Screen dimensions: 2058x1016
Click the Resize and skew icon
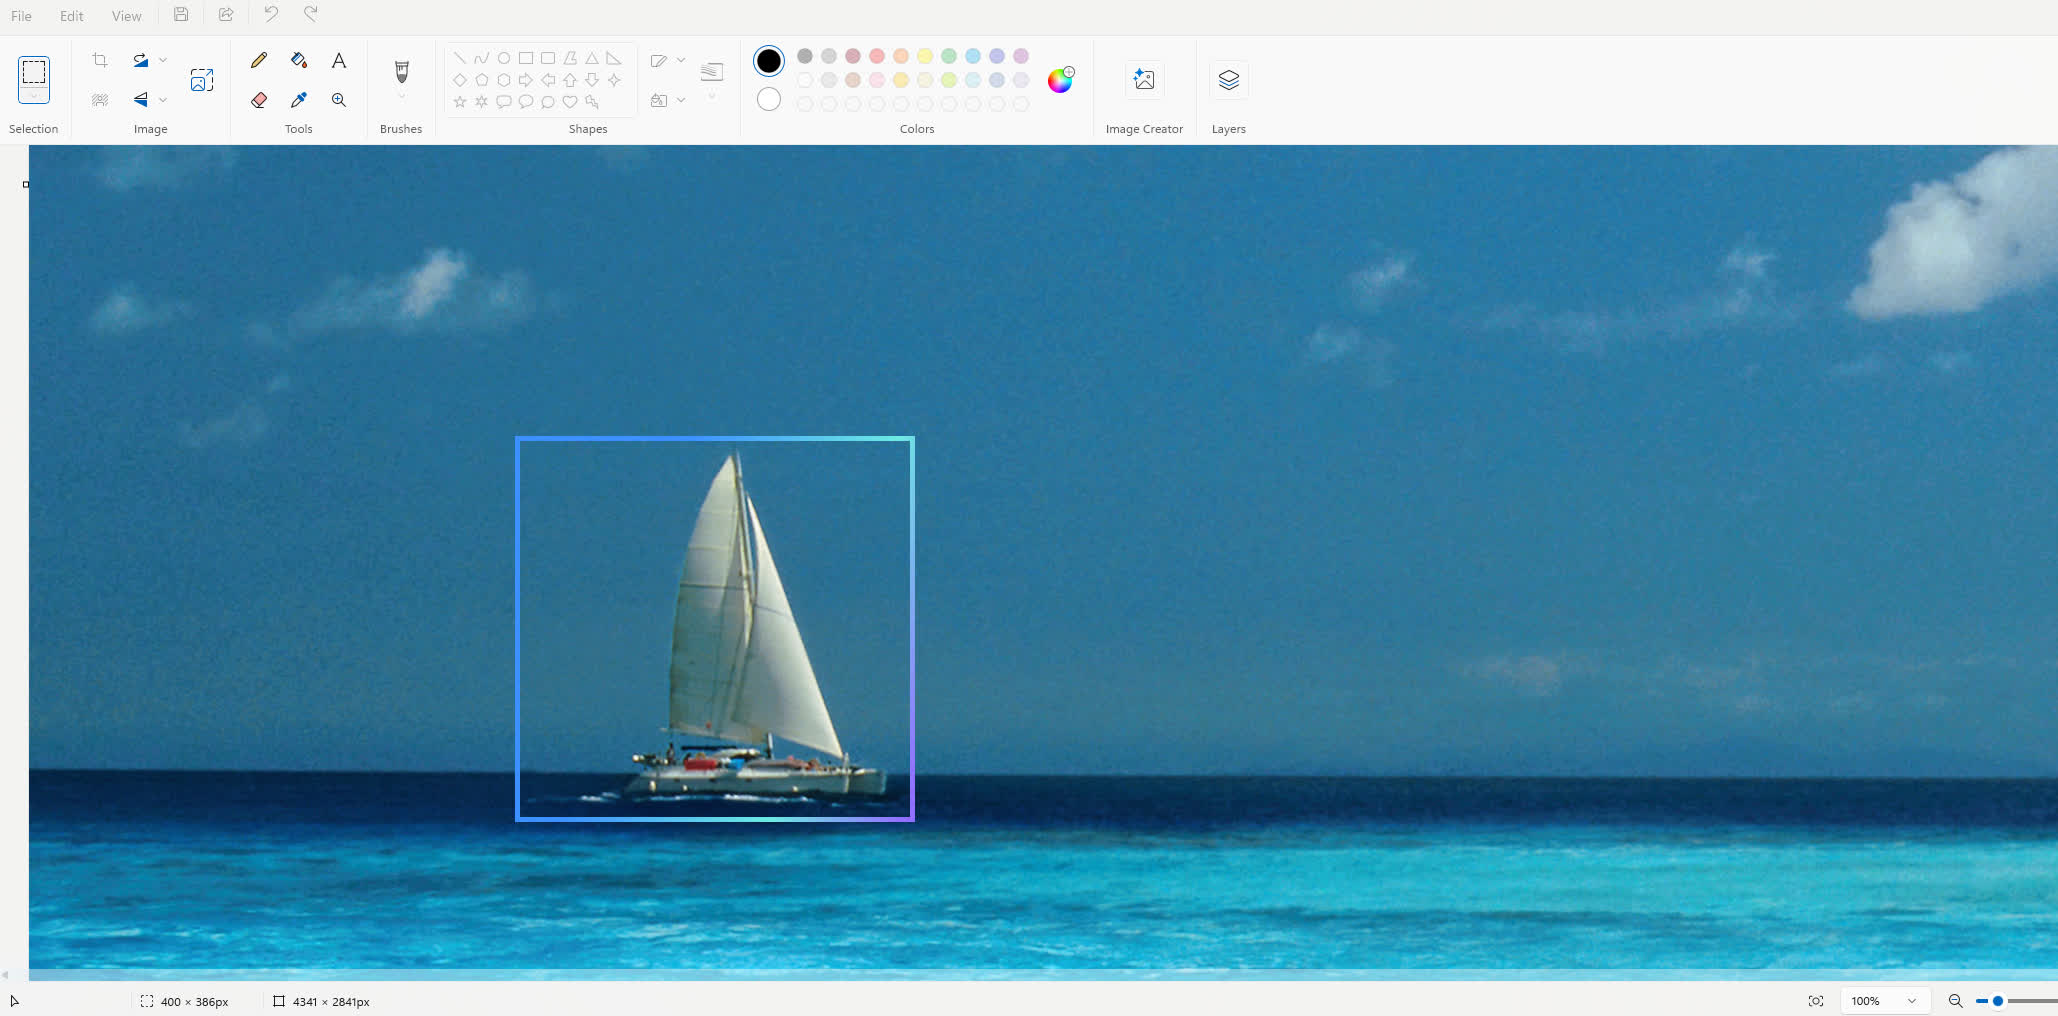[x=202, y=80]
